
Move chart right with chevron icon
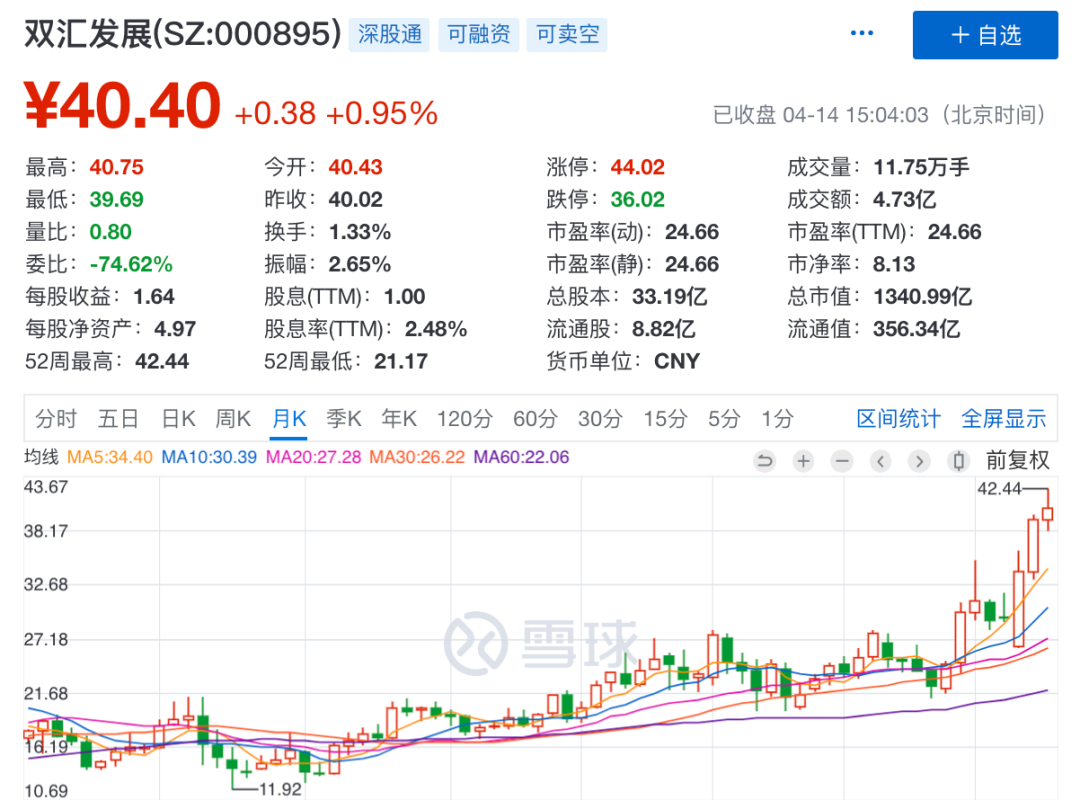(919, 460)
